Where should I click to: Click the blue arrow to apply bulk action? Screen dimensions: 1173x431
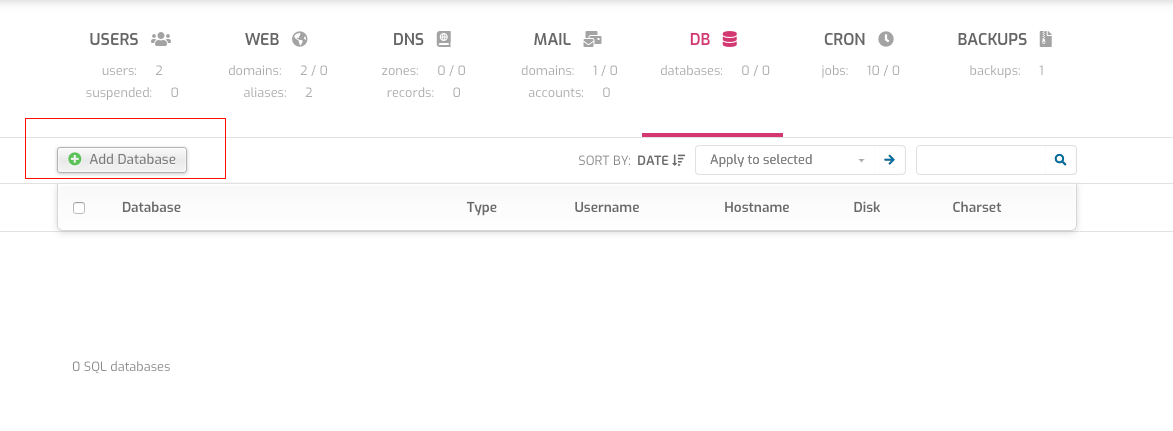[x=889, y=159]
